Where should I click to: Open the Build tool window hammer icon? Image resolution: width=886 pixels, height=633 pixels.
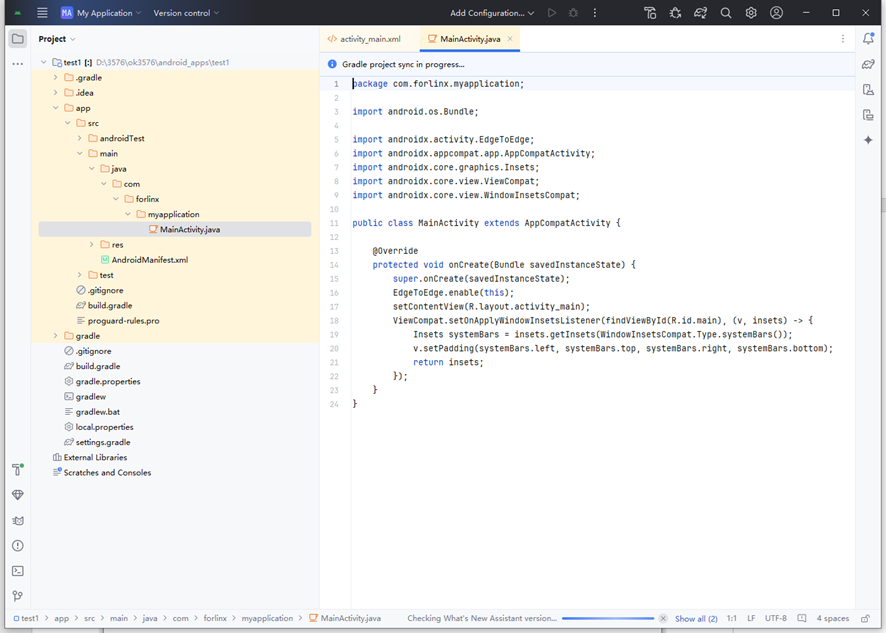coord(18,469)
